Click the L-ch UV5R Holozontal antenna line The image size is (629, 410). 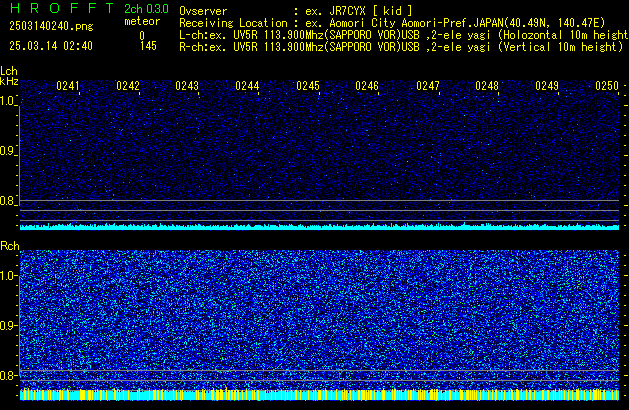pyautogui.click(x=404, y=35)
